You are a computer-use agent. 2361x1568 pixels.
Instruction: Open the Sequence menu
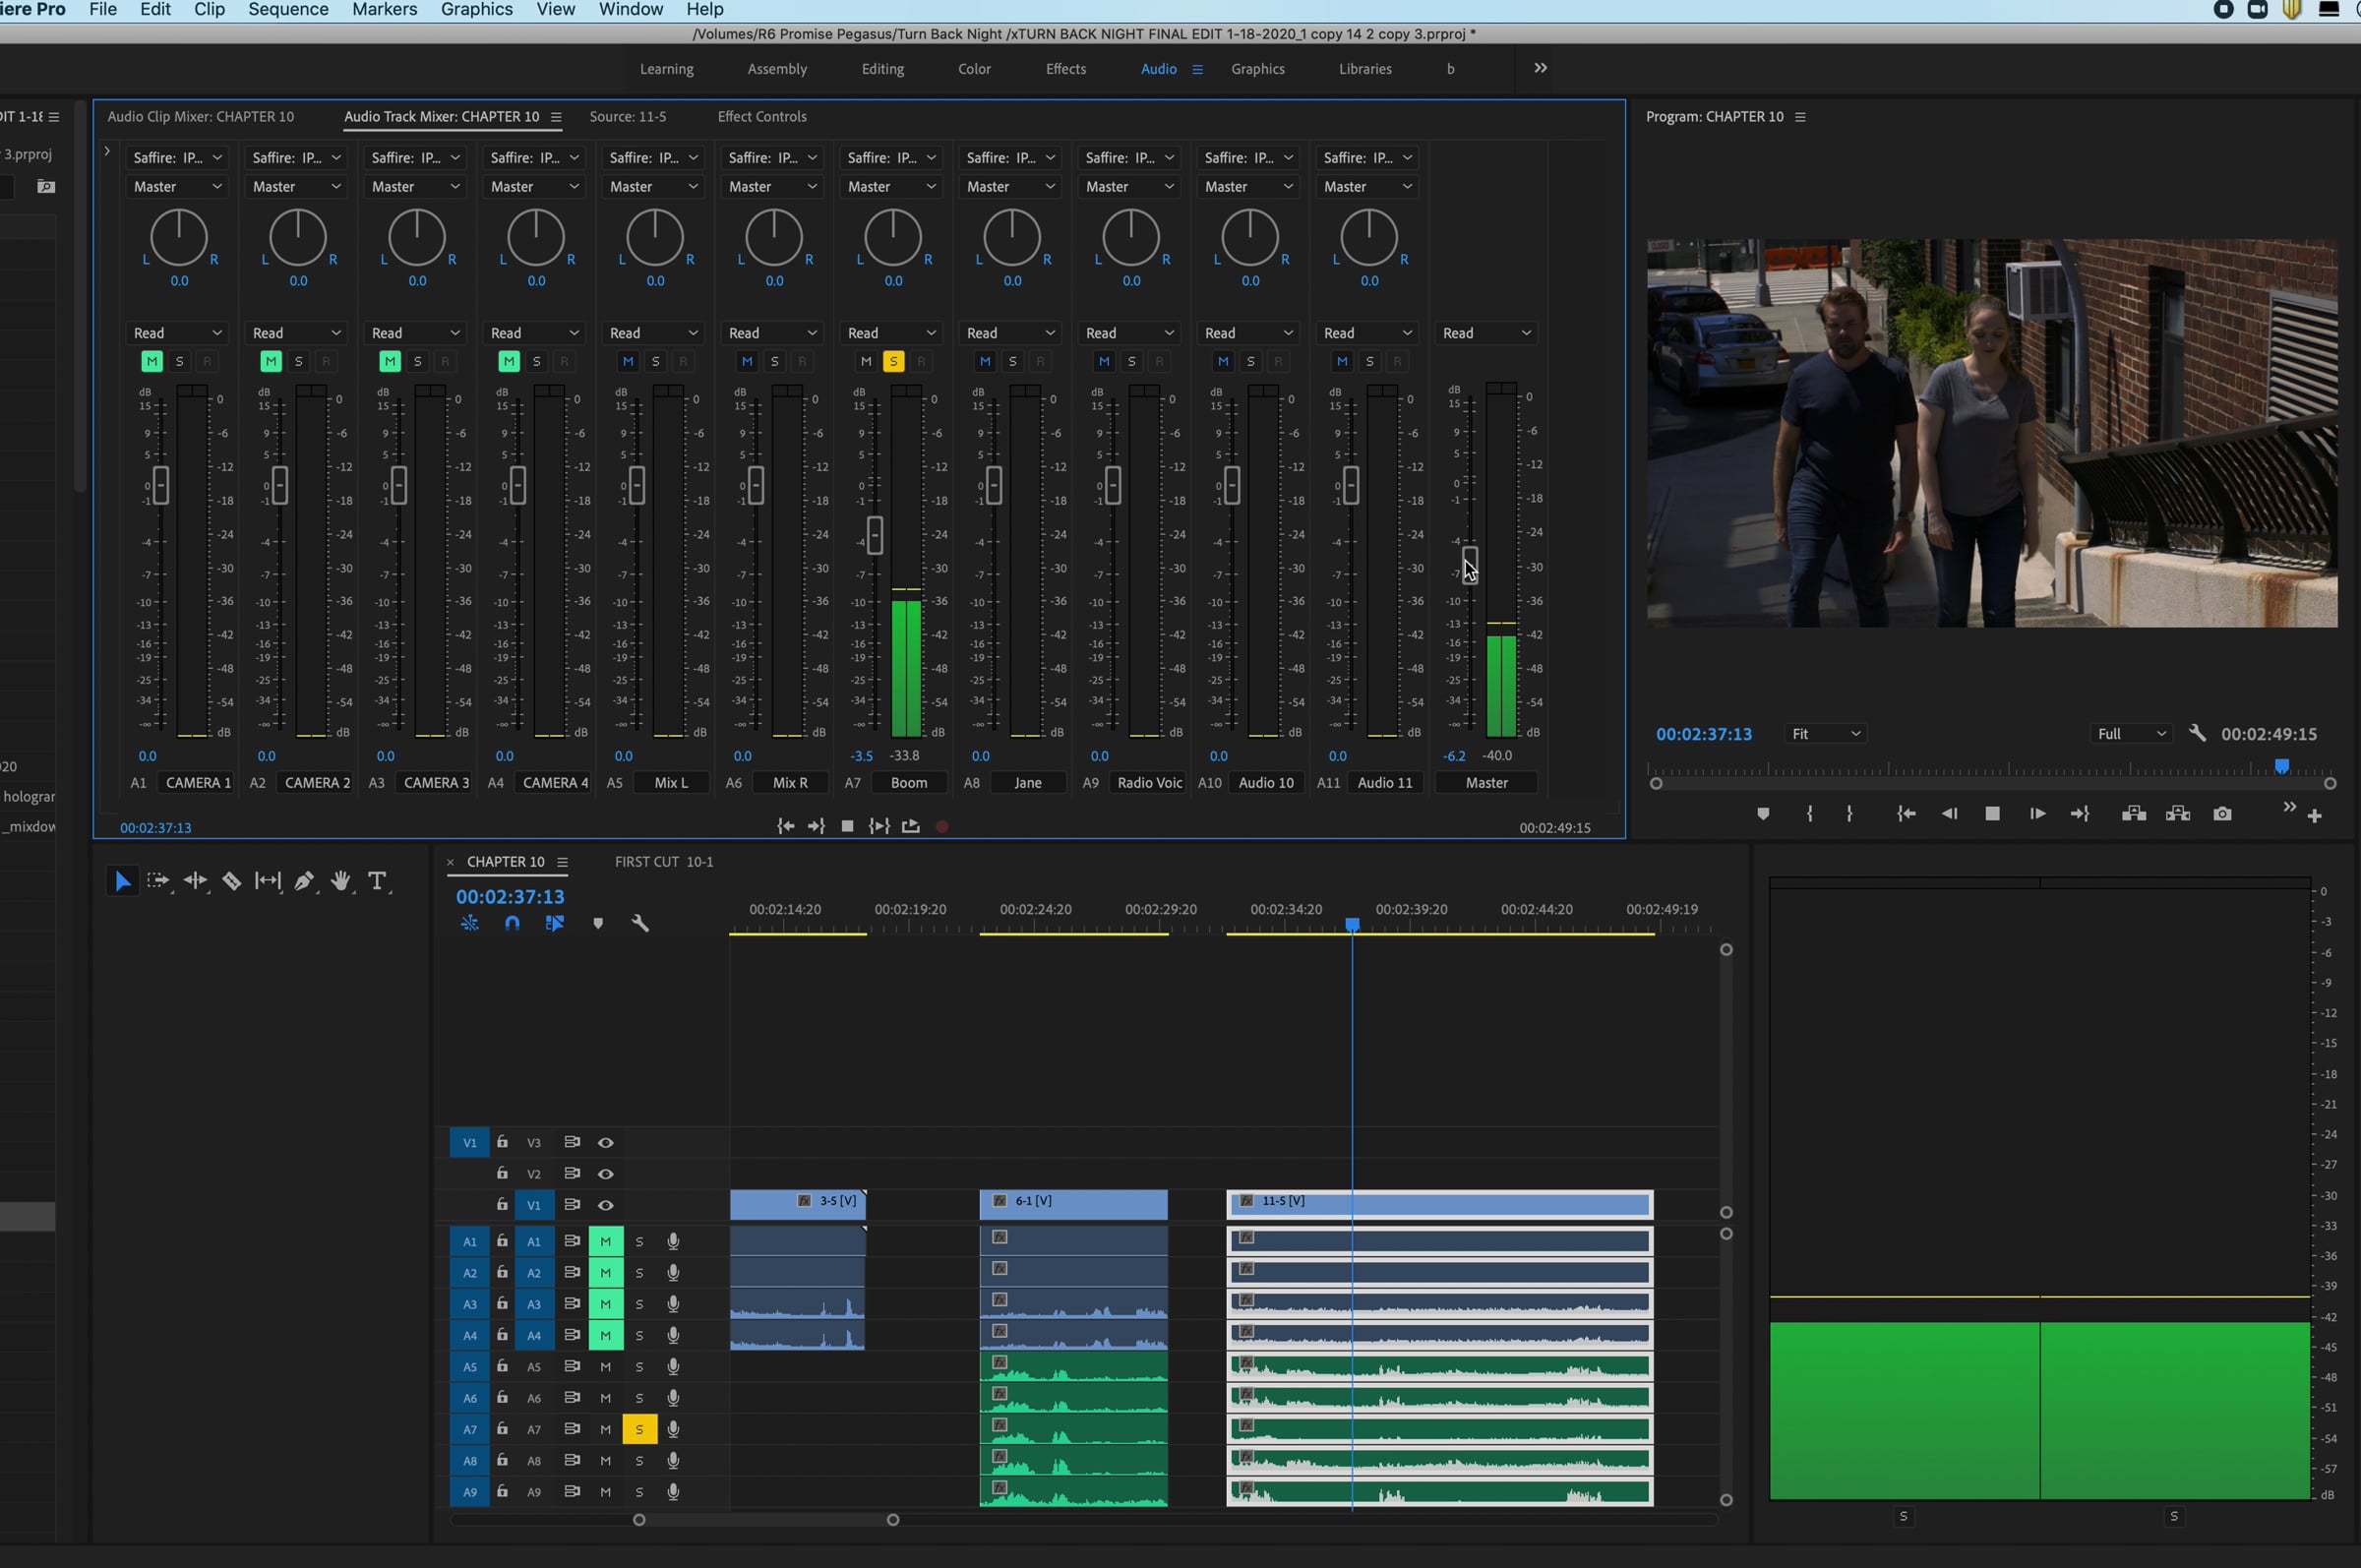point(288,9)
